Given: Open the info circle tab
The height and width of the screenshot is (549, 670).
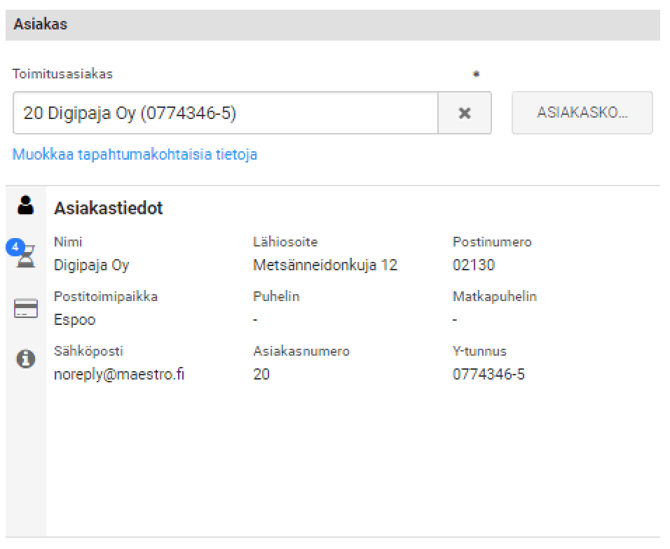Looking at the screenshot, I should click(x=26, y=358).
